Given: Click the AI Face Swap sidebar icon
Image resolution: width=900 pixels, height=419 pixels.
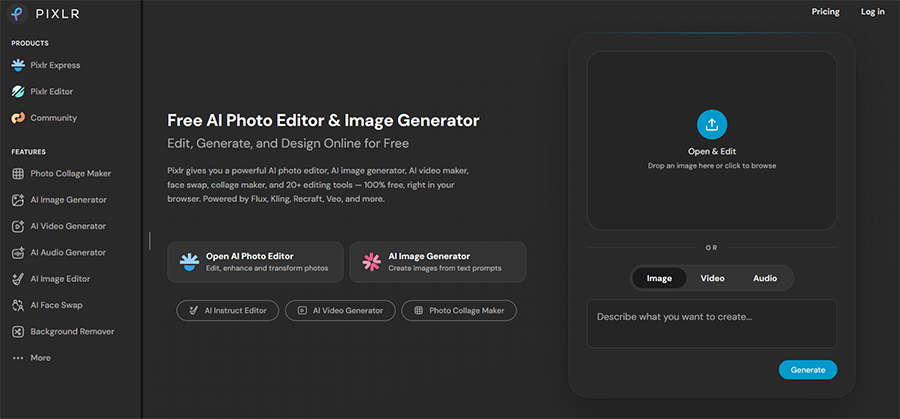Looking at the screenshot, I should [18, 305].
